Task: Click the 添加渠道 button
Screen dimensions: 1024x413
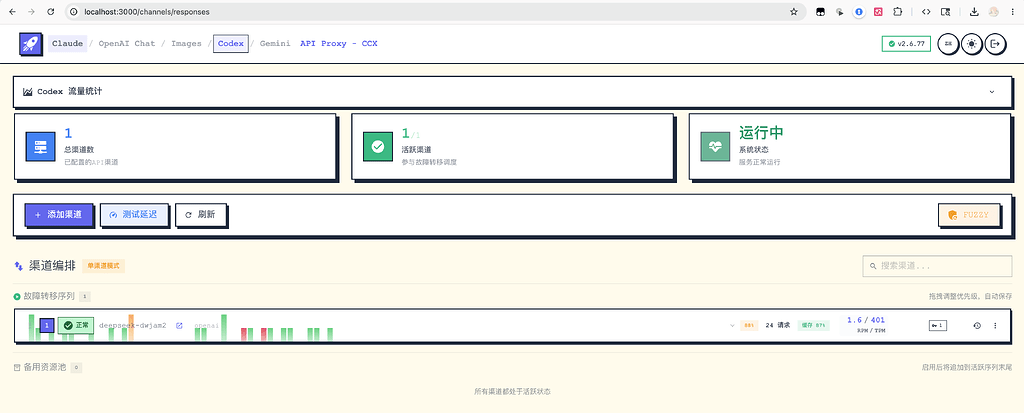Action: (x=59, y=214)
